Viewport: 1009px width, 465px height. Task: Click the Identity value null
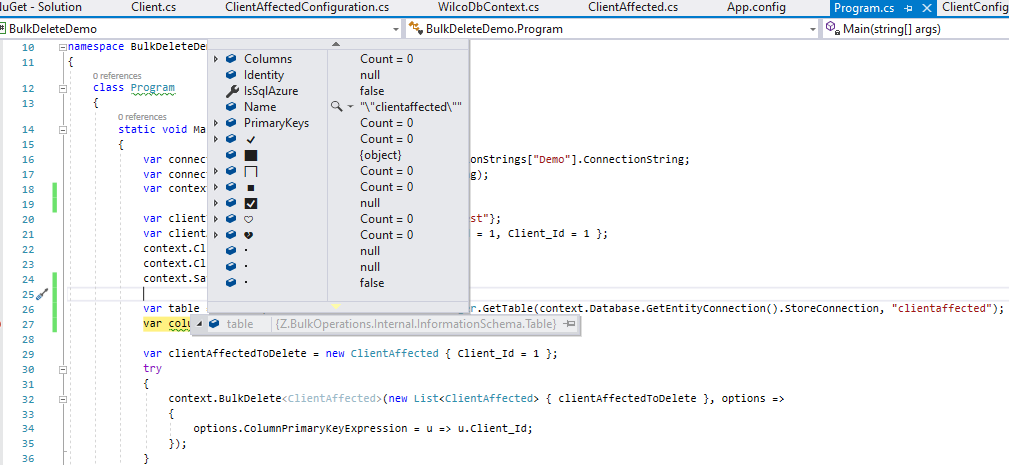pos(370,75)
